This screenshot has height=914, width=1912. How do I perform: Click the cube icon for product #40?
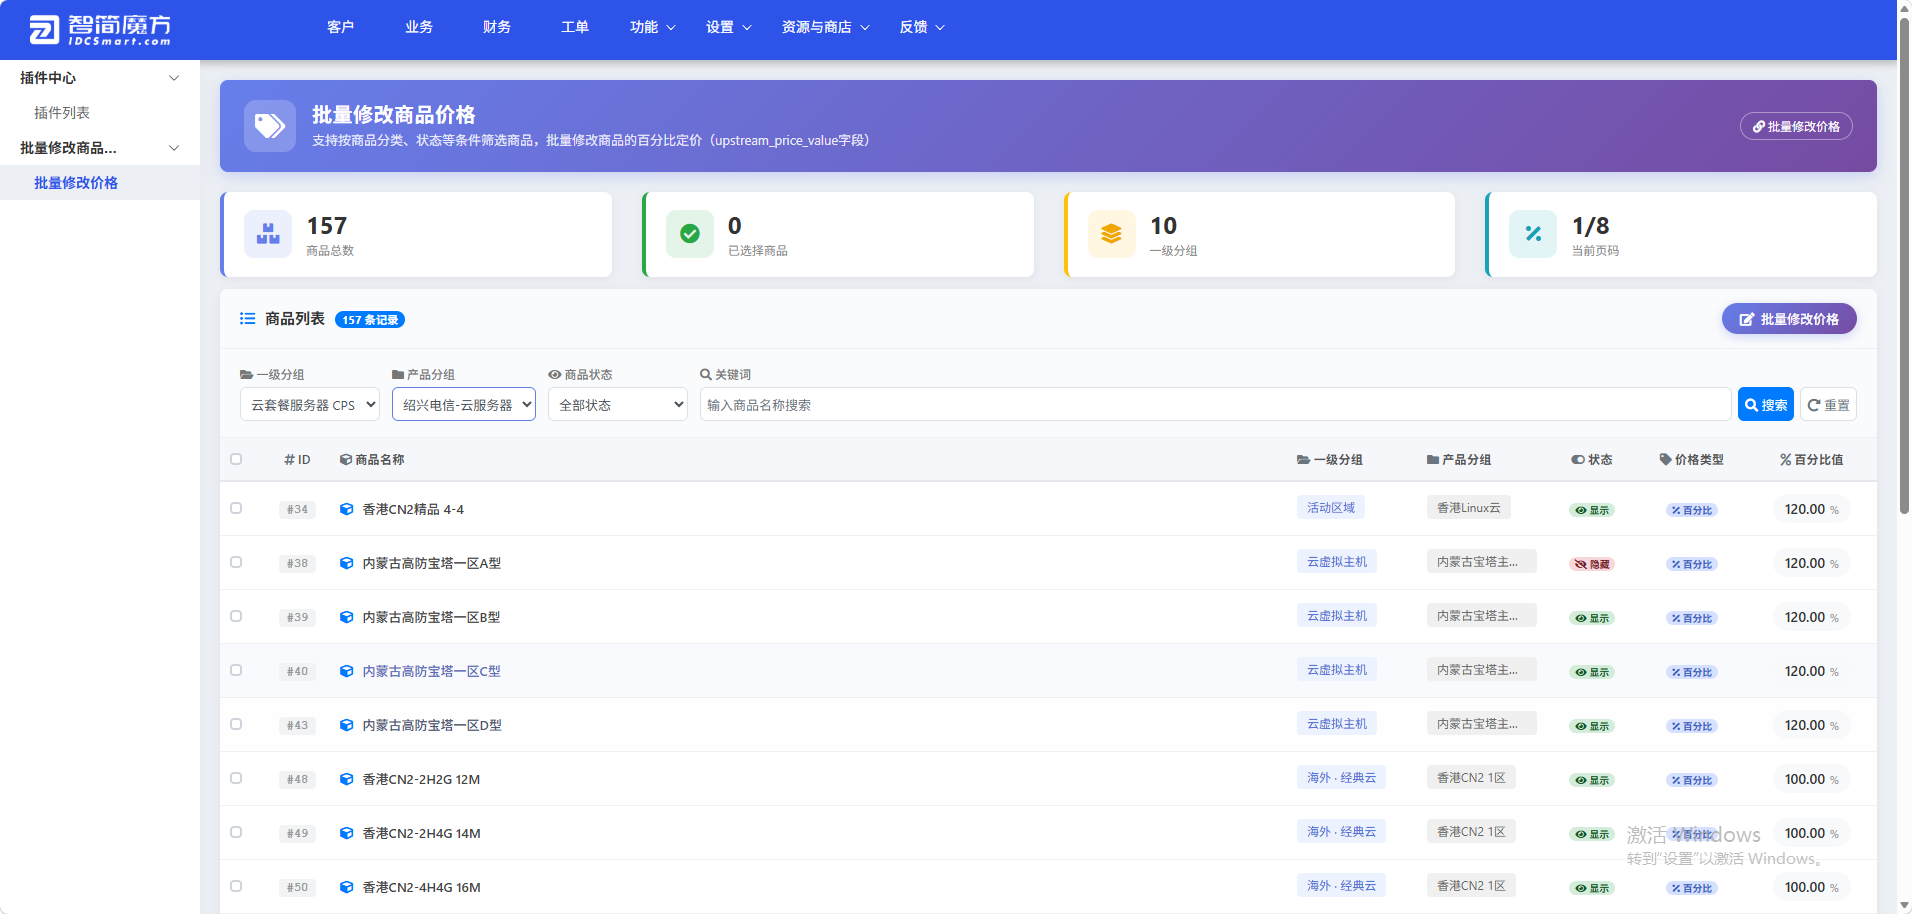346,671
